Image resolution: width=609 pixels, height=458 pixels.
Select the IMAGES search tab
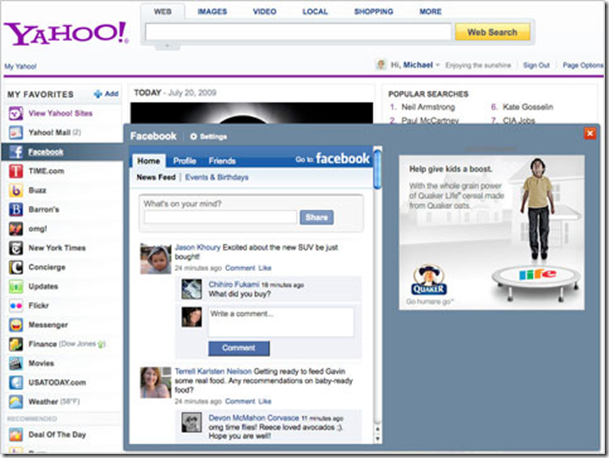[212, 12]
